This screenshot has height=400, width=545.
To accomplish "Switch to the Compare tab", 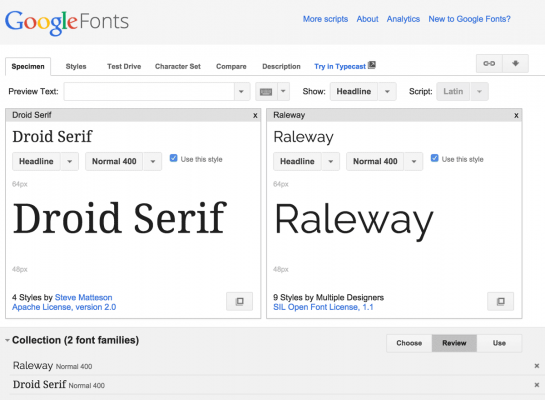I will [x=231, y=66].
